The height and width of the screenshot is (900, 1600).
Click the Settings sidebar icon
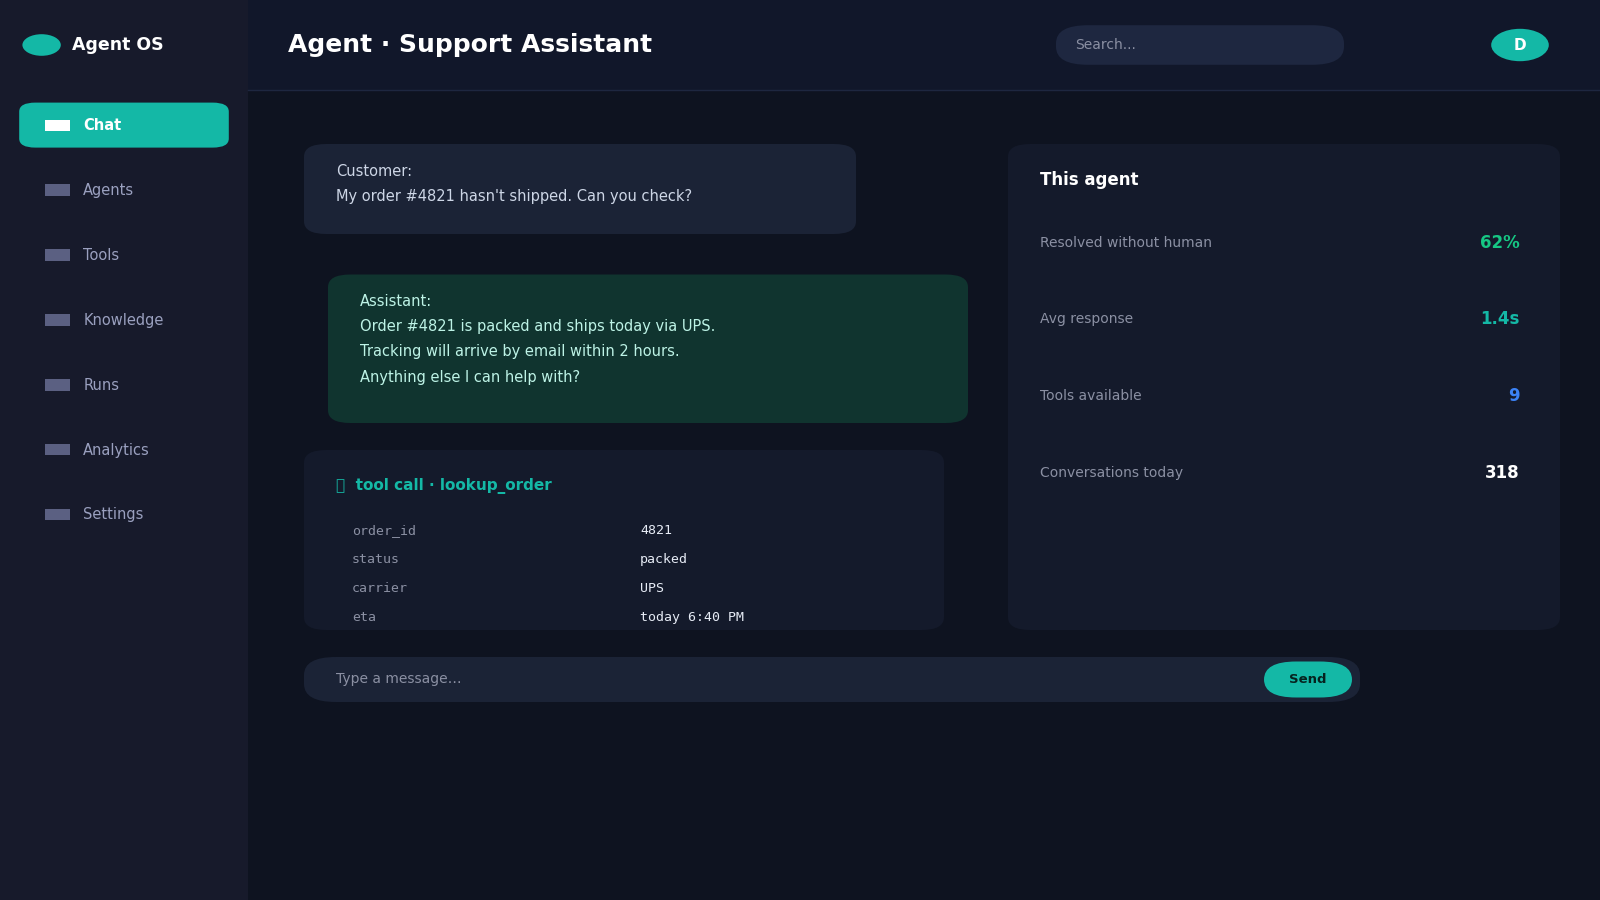(x=57, y=514)
